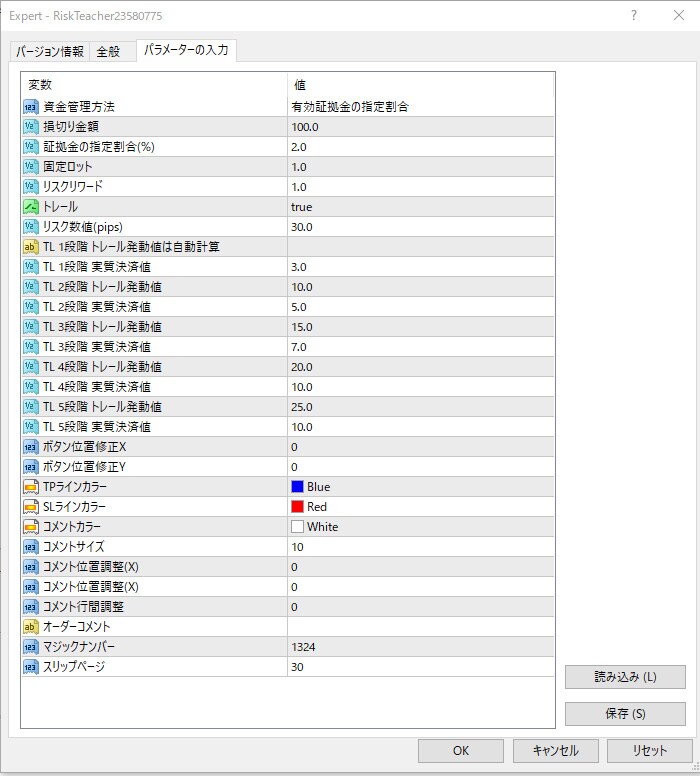Click the Red swatch for SLラインカラー
The height and width of the screenshot is (776, 700).
(297, 507)
